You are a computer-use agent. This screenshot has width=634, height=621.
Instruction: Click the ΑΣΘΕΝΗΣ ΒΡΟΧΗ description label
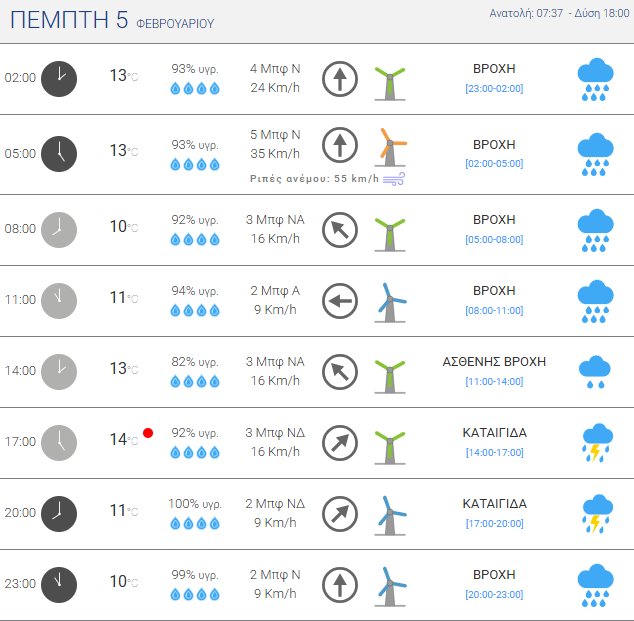pos(494,361)
